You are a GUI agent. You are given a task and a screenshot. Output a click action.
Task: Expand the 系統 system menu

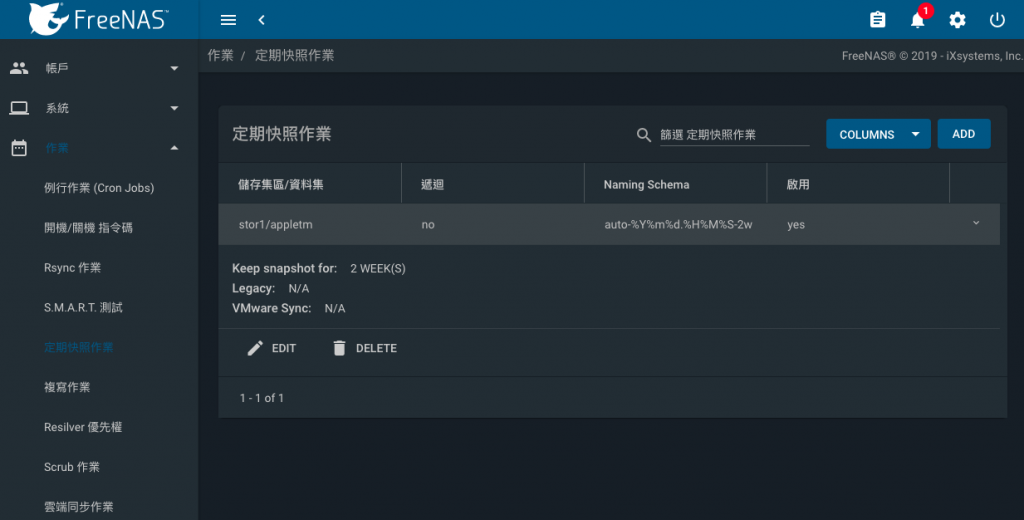click(x=96, y=108)
